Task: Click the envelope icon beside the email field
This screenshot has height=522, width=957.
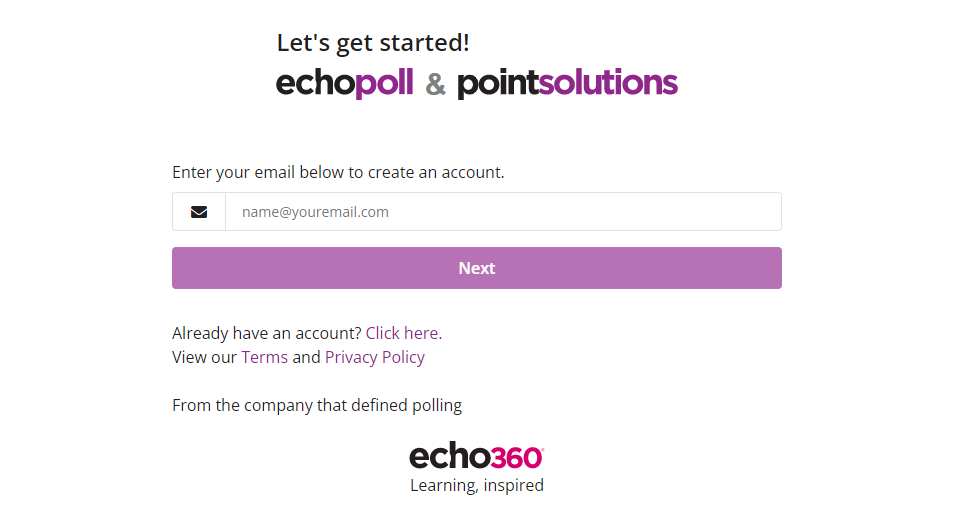Action: point(199,212)
